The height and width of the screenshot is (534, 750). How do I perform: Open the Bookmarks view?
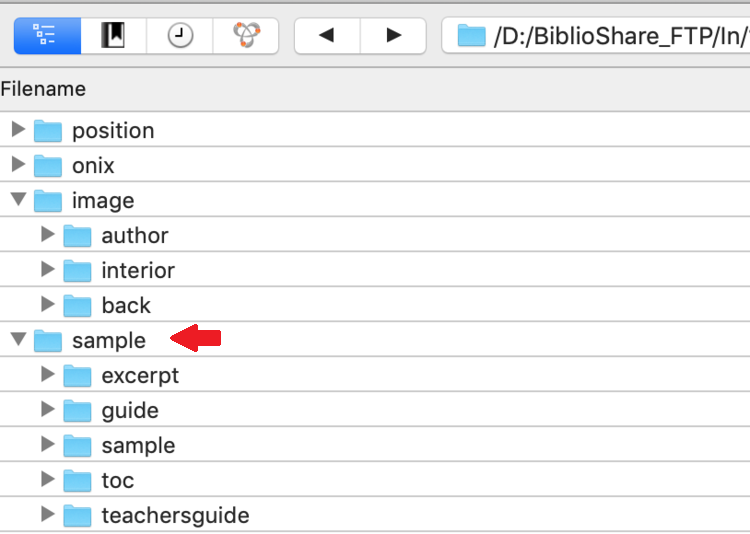[x=113, y=36]
